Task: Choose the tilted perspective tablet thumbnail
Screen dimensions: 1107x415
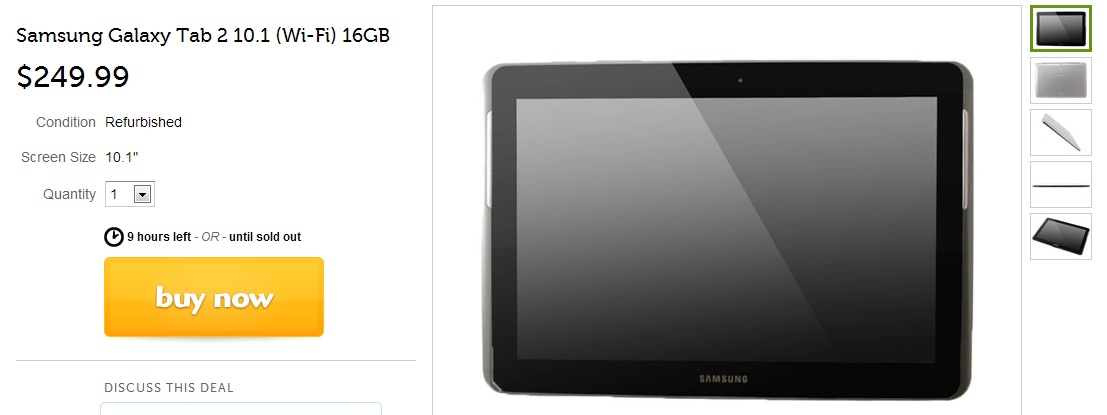Action: [x=1060, y=236]
